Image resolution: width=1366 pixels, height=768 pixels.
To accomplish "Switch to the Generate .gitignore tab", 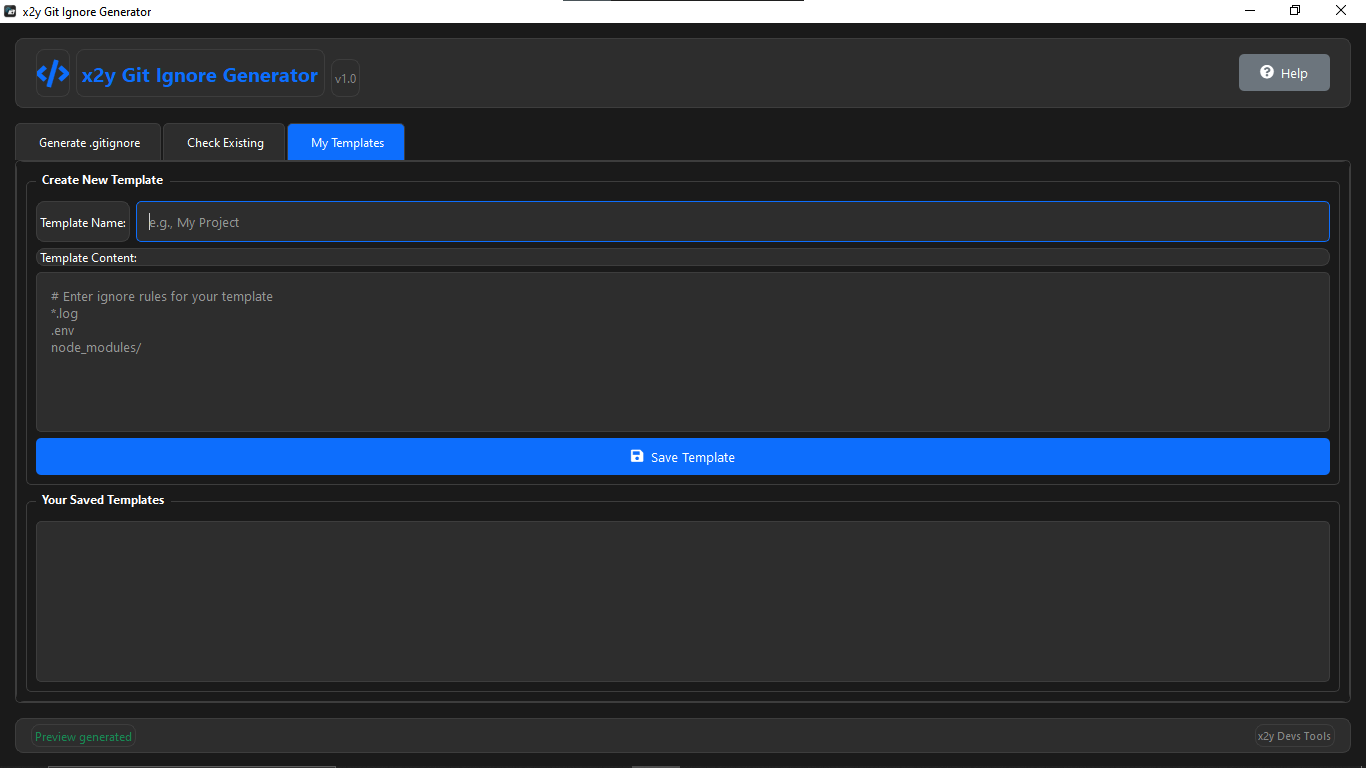I will tap(88, 142).
